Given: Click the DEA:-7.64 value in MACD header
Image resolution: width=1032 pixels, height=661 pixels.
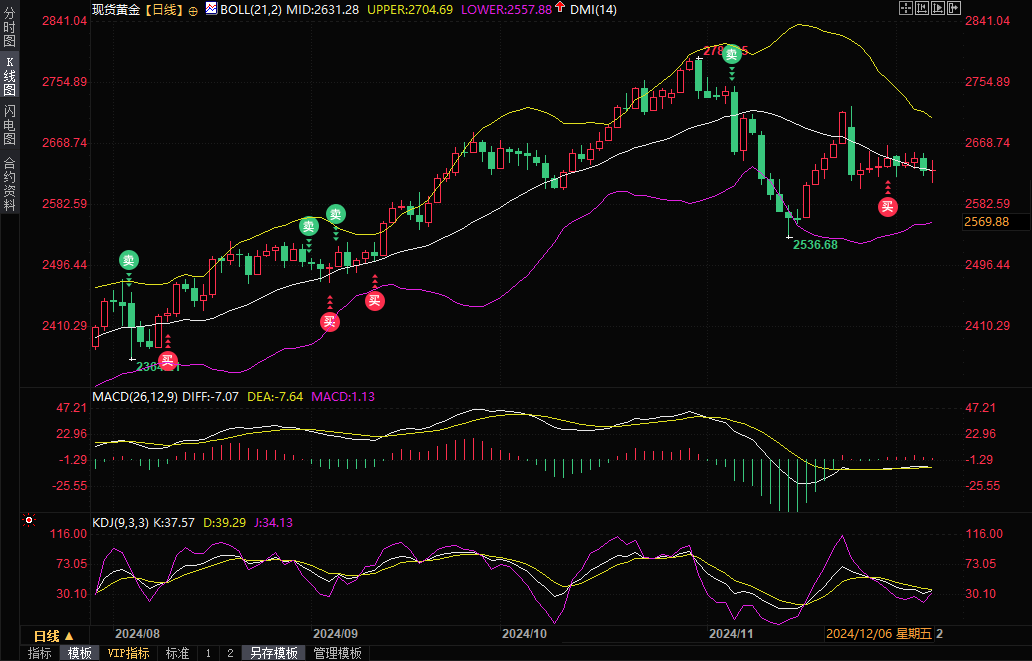Looking at the screenshot, I should [x=274, y=396].
